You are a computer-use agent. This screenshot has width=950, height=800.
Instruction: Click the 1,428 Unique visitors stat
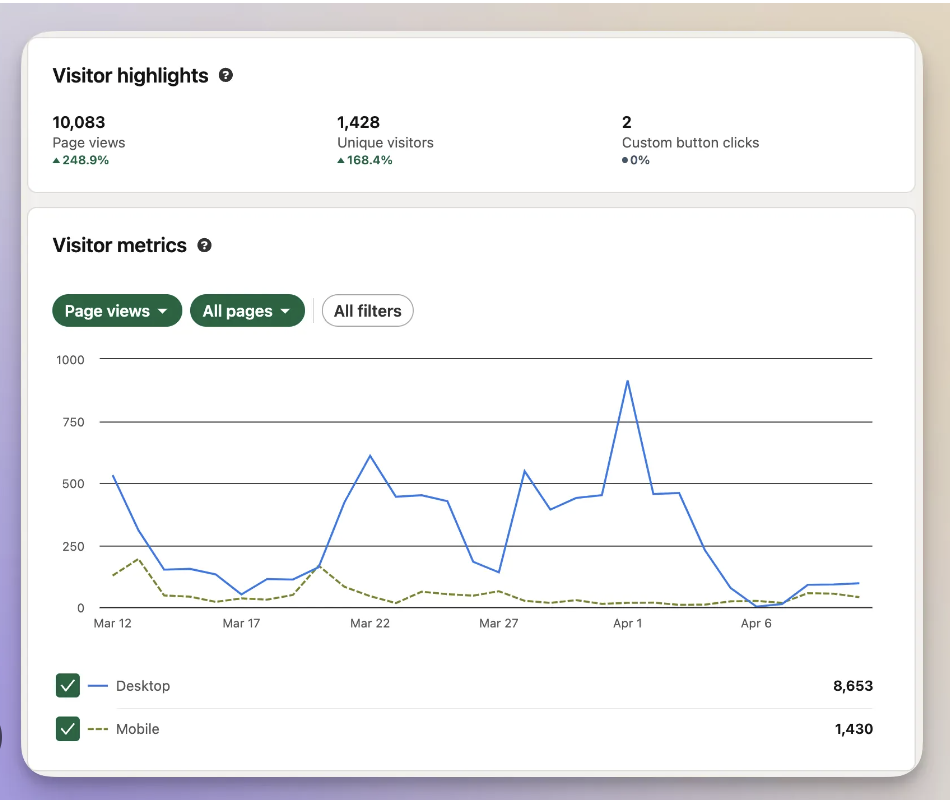tap(358, 122)
